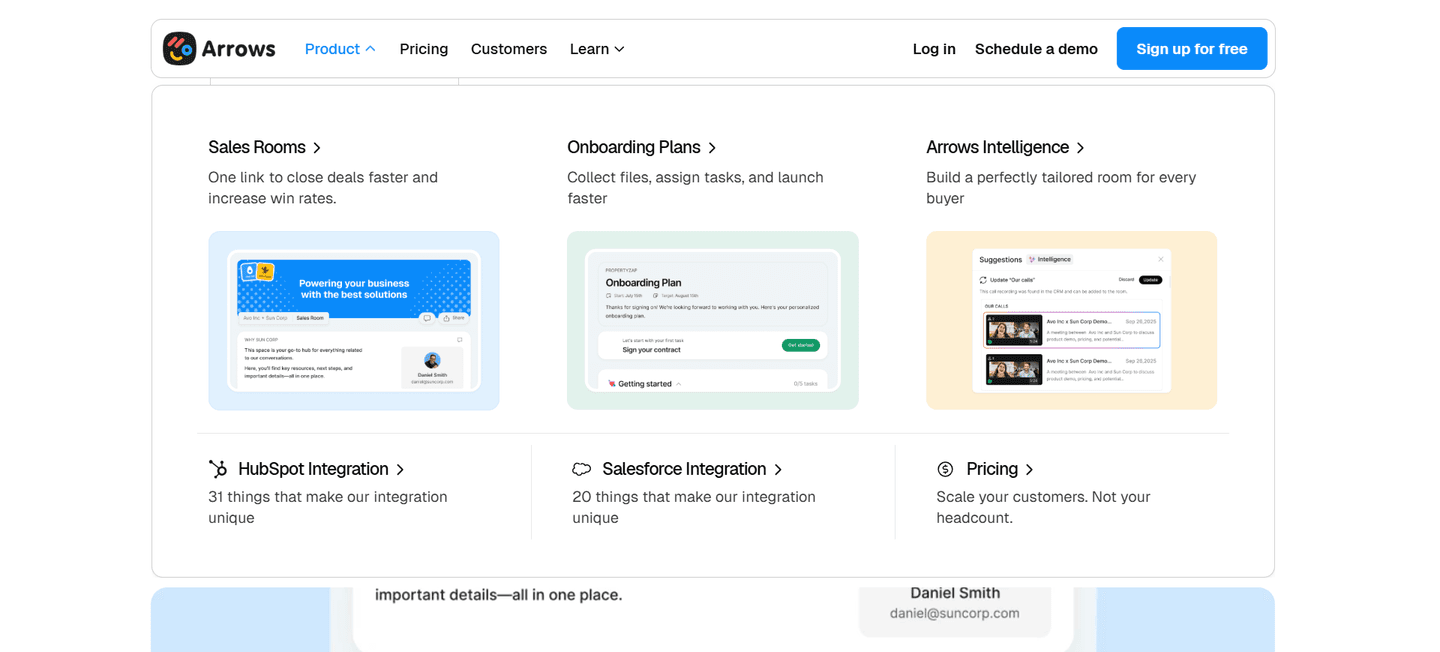This screenshot has width=1440, height=652.
Task: Open the Salesforce Integration link
Action: click(684, 469)
